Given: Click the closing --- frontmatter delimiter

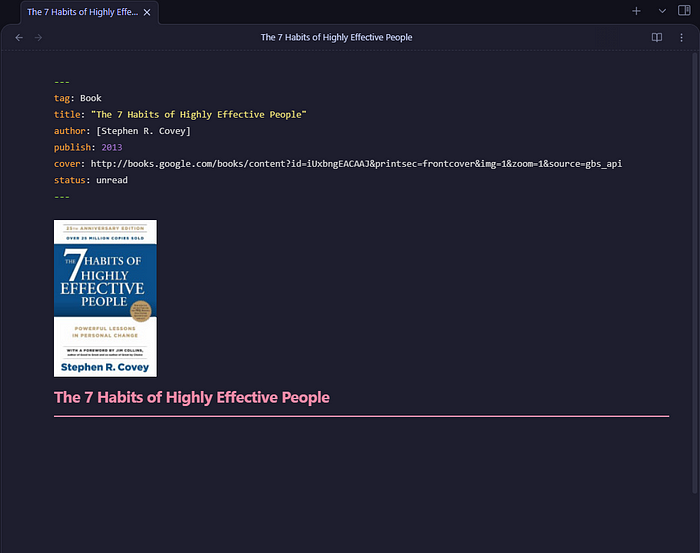Looking at the screenshot, I should (x=62, y=197).
